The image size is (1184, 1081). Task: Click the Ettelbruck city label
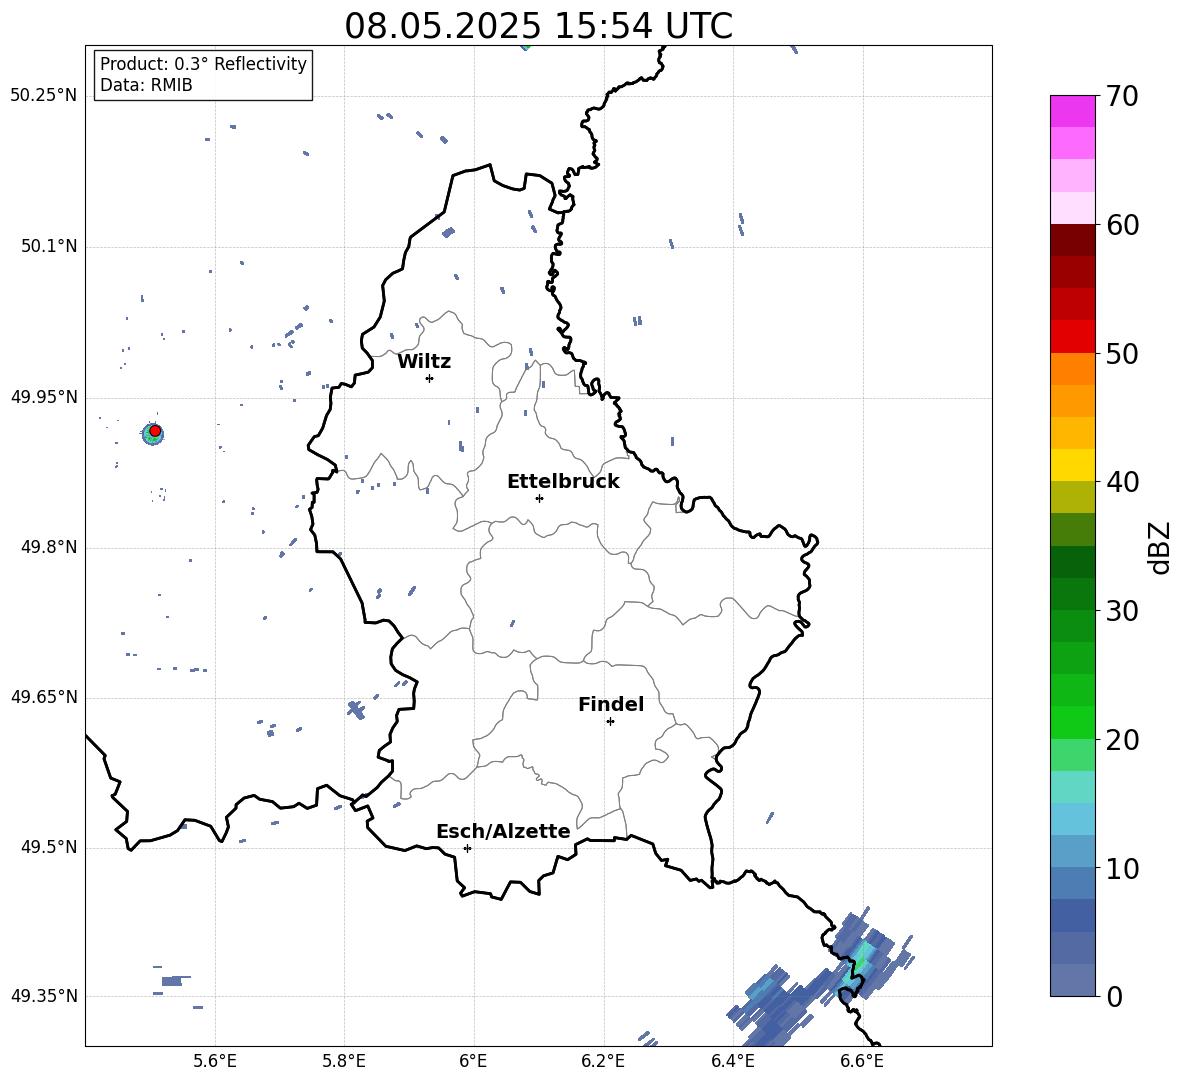pos(563,482)
